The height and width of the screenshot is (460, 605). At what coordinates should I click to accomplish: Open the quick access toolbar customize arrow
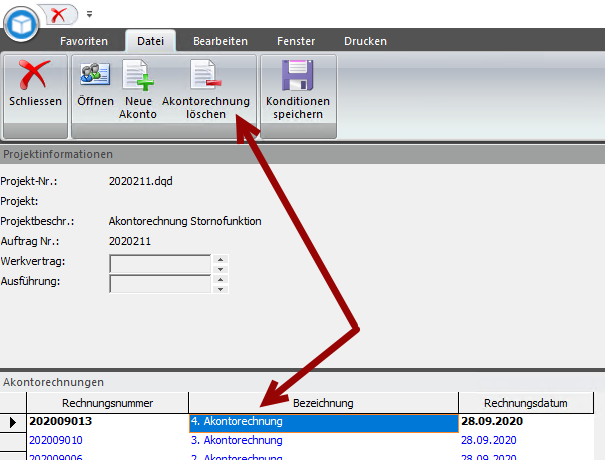(x=88, y=15)
